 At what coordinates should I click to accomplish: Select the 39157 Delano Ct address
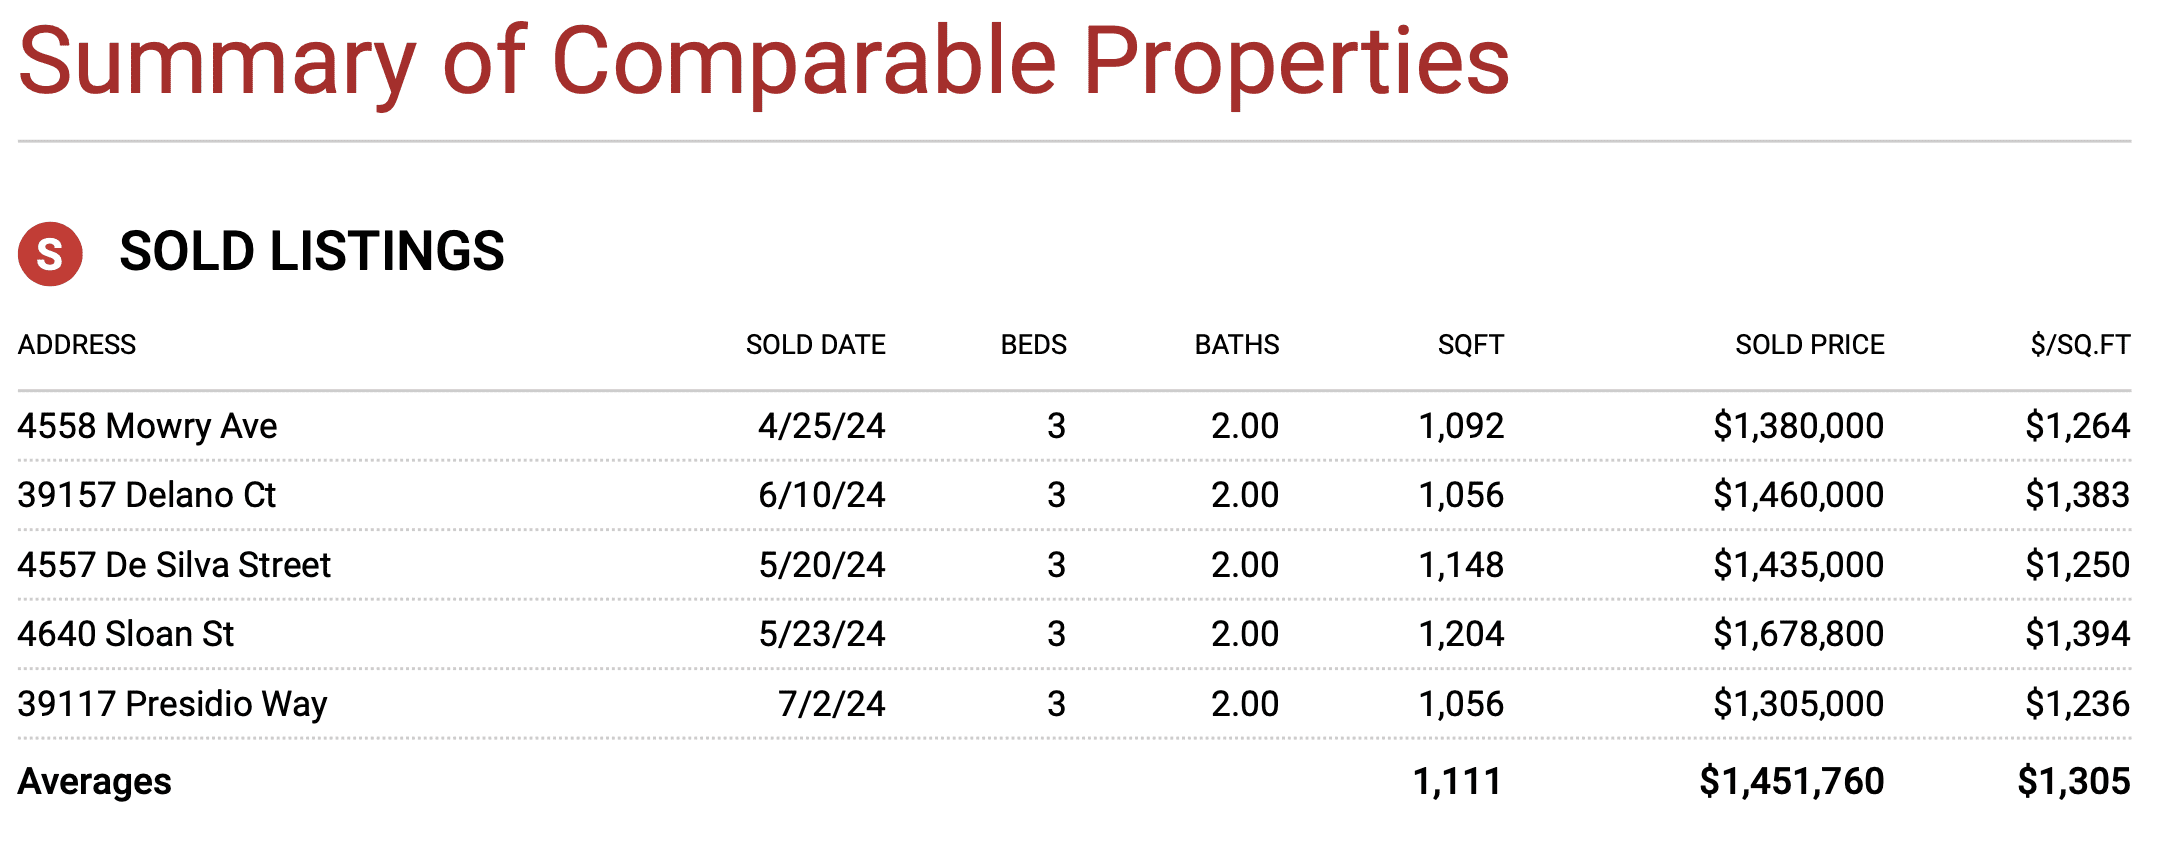(146, 495)
